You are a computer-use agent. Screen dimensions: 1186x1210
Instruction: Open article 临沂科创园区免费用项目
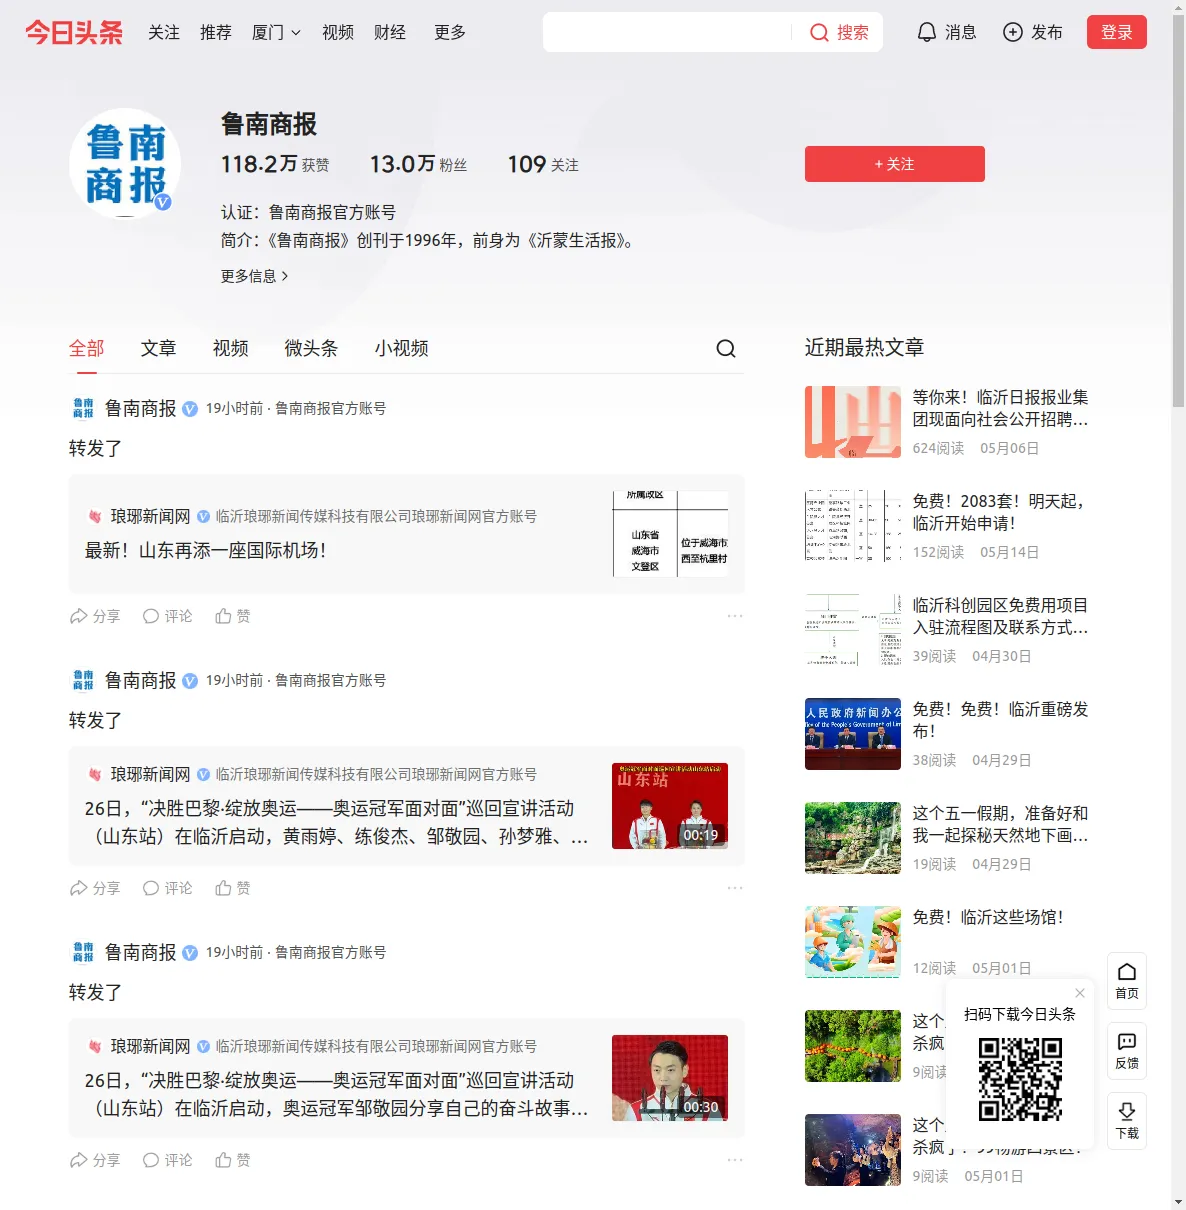pyautogui.click(x=1000, y=616)
